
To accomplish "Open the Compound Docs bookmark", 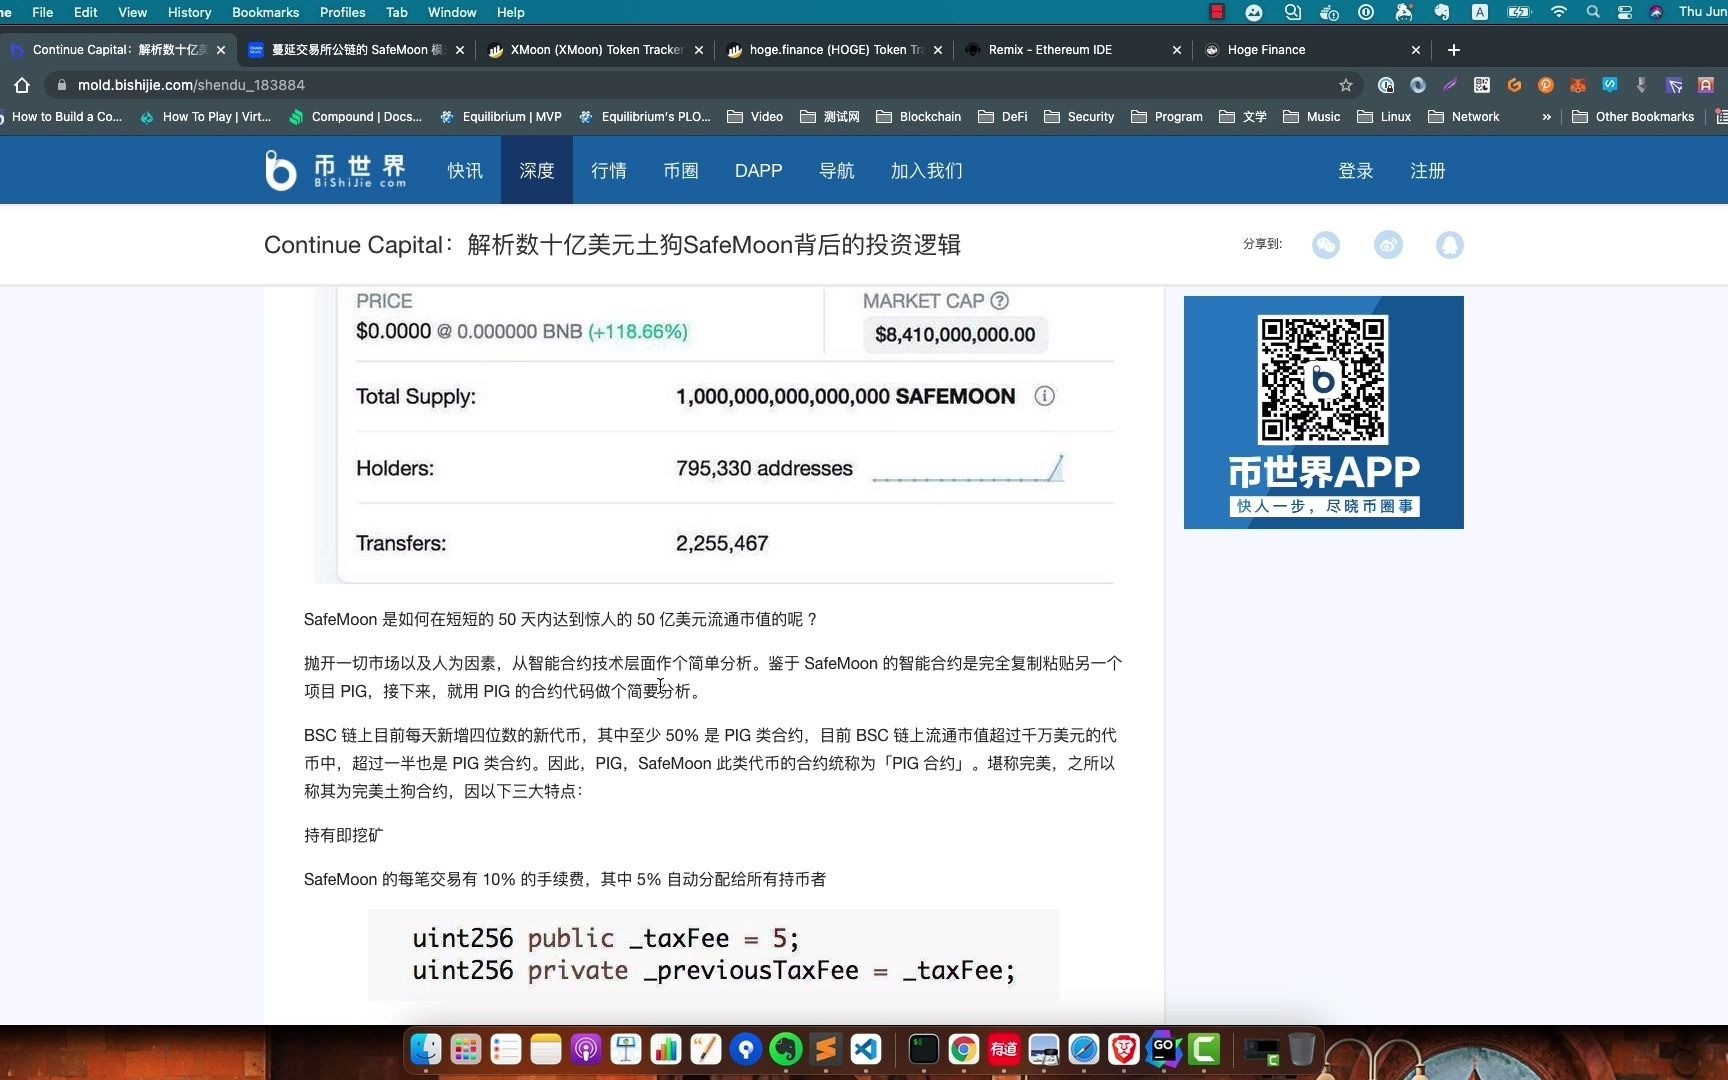I will point(355,117).
